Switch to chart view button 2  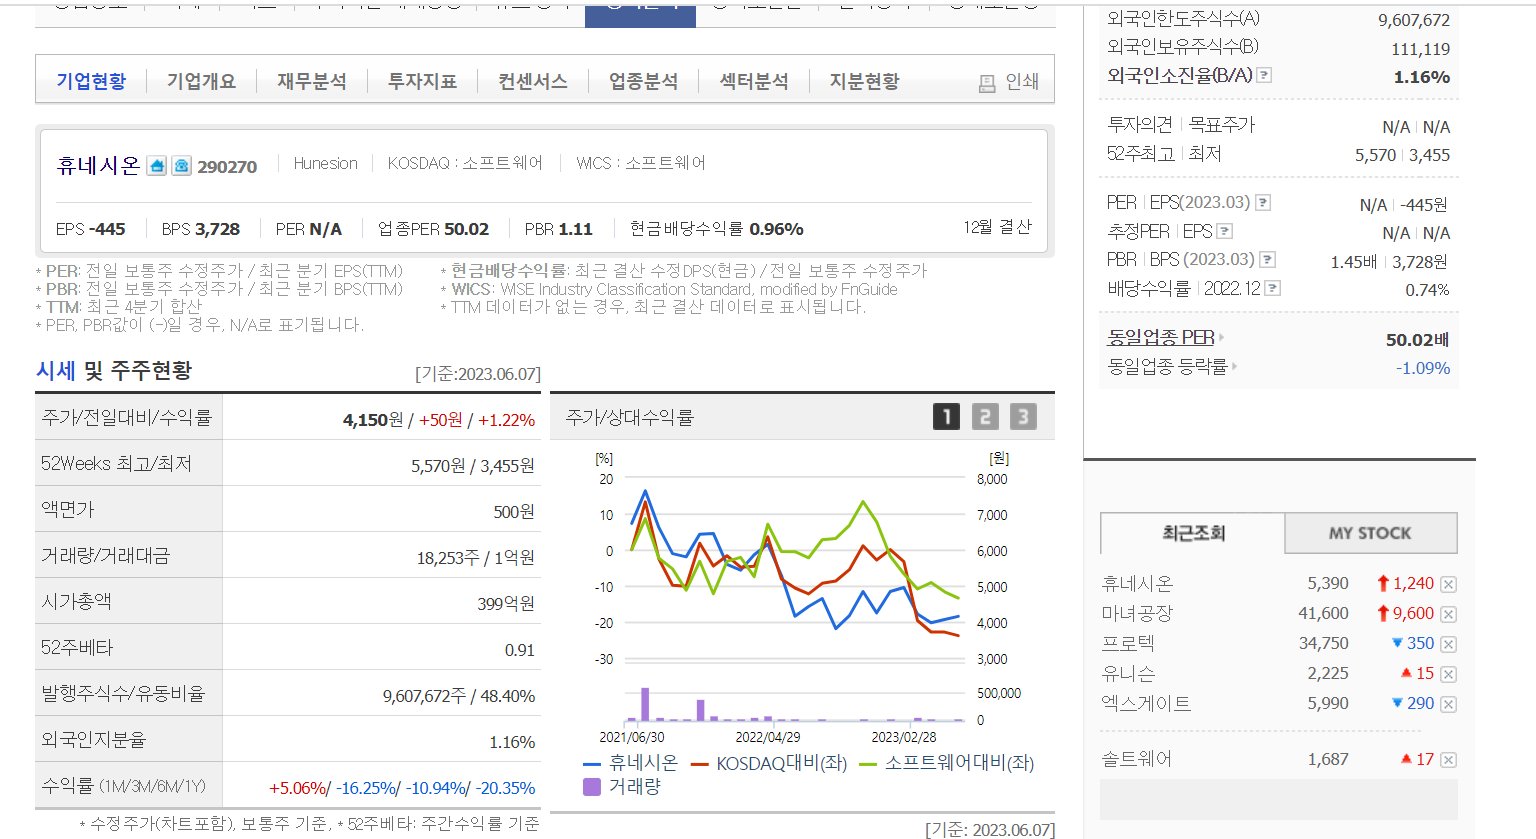click(x=985, y=416)
